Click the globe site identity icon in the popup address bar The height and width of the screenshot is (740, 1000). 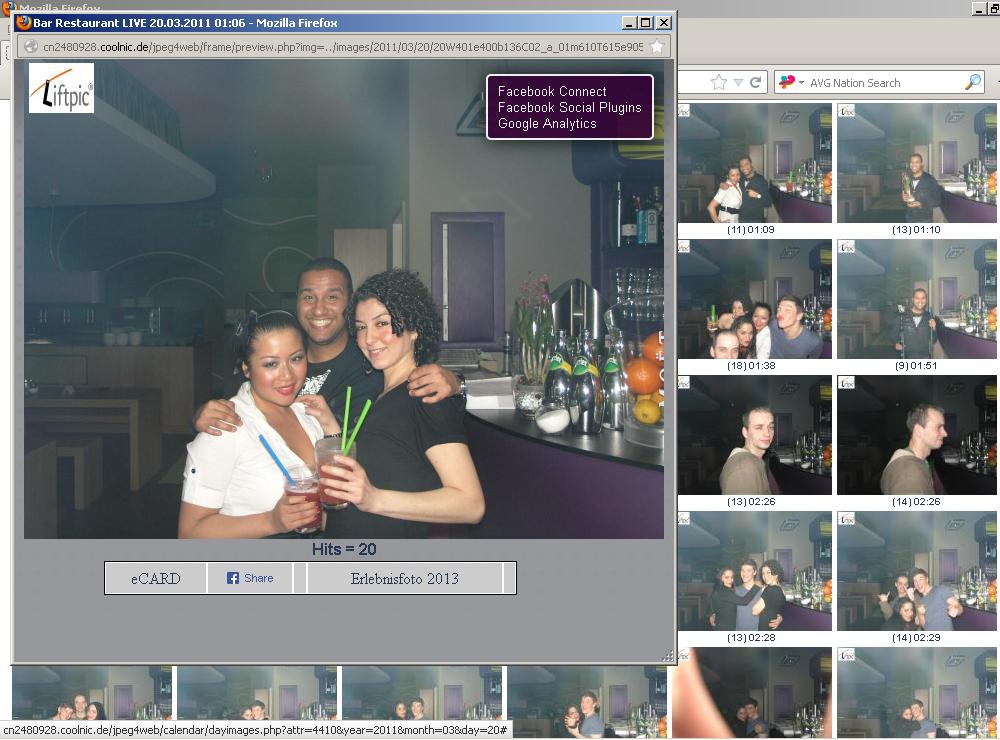tap(31, 46)
